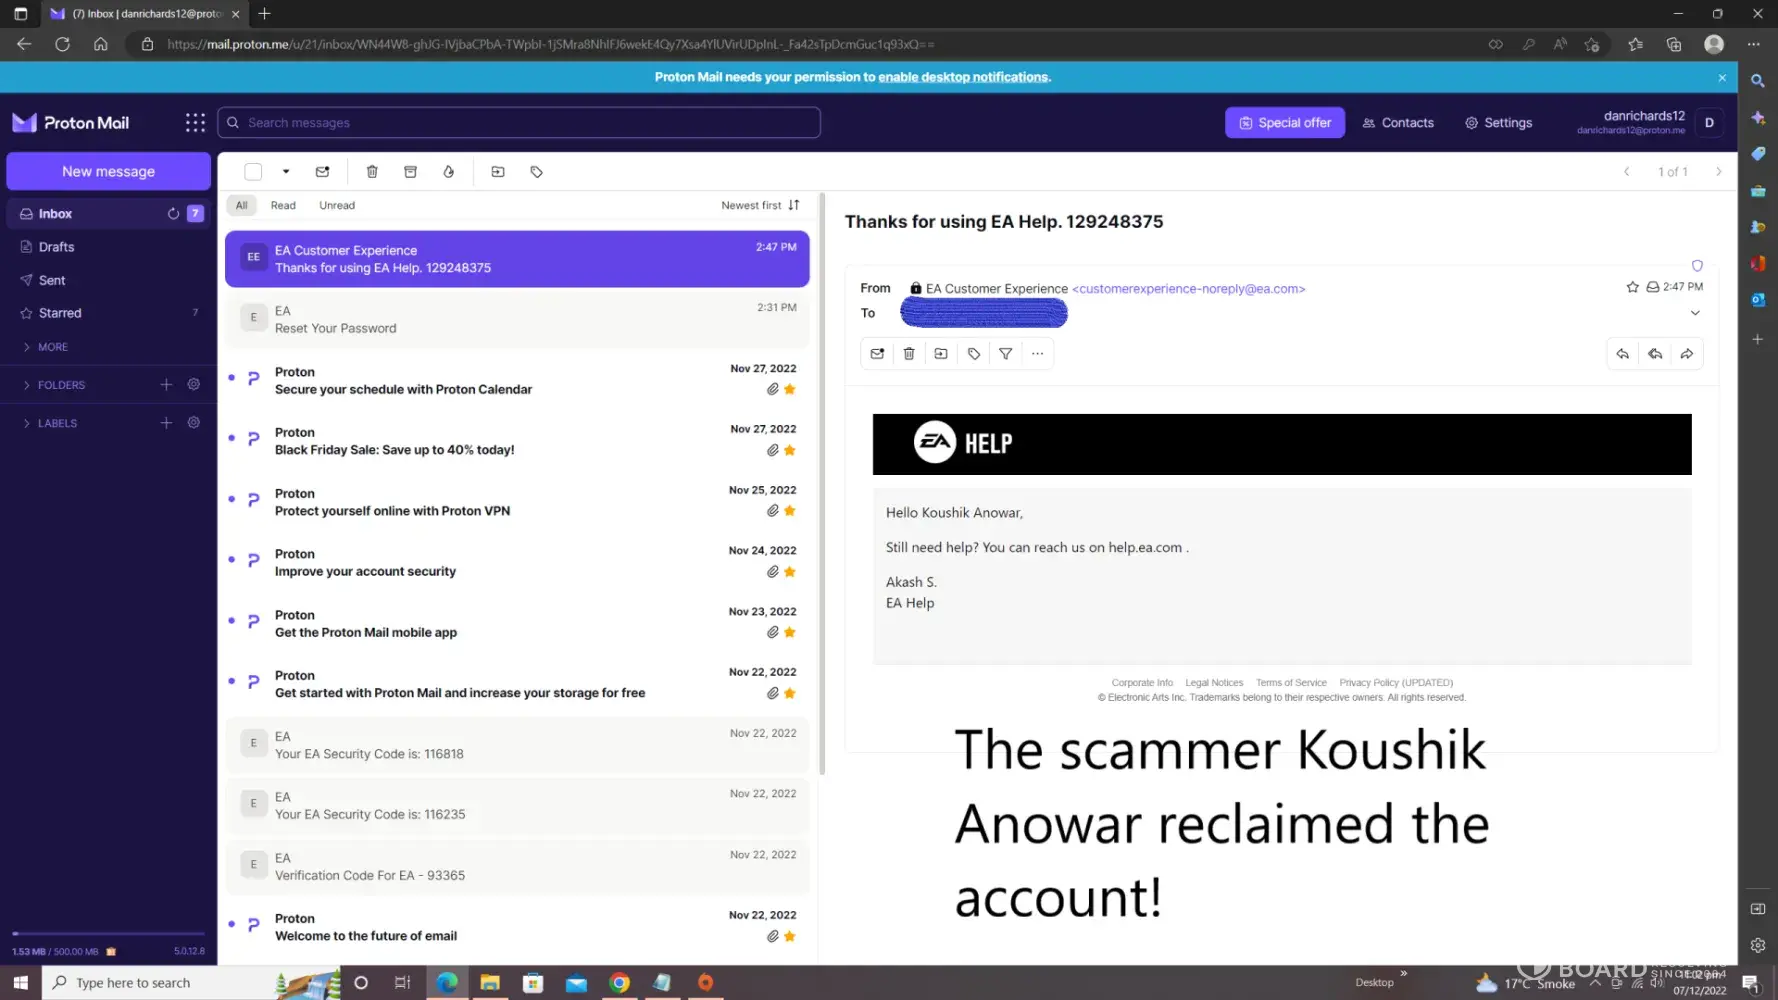This screenshot has width=1778, height=1000.
Task: Click the trash icon in list toolbar
Action: point(372,172)
